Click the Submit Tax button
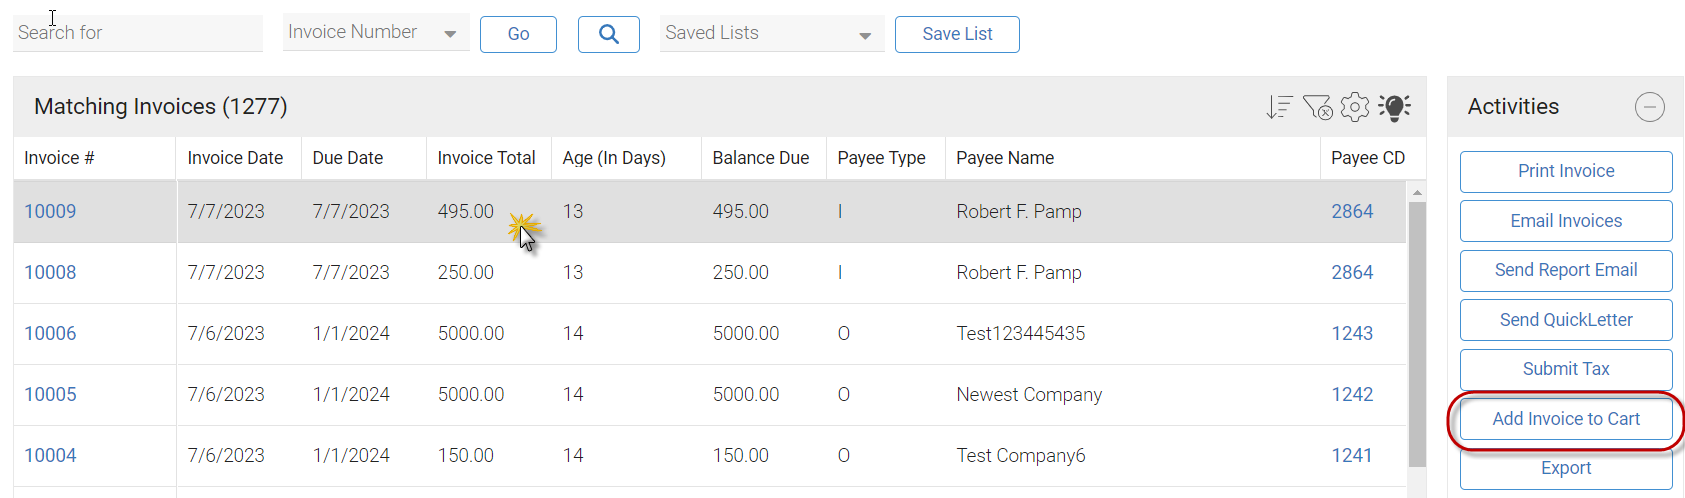Image resolution: width=1685 pixels, height=498 pixels. [x=1566, y=369]
